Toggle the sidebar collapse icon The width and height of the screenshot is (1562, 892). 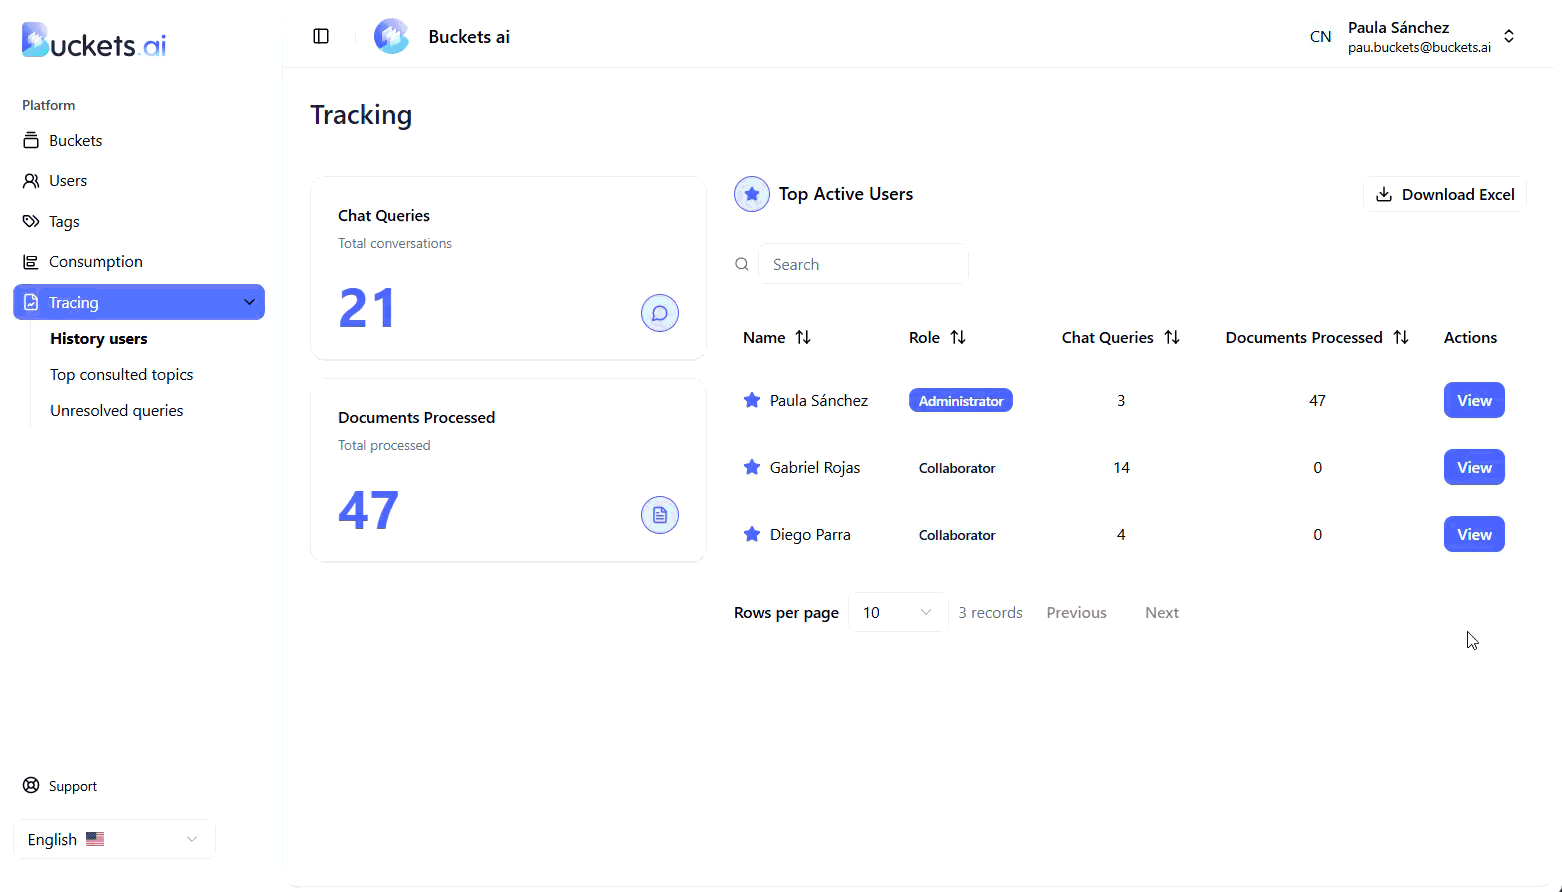click(x=321, y=36)
